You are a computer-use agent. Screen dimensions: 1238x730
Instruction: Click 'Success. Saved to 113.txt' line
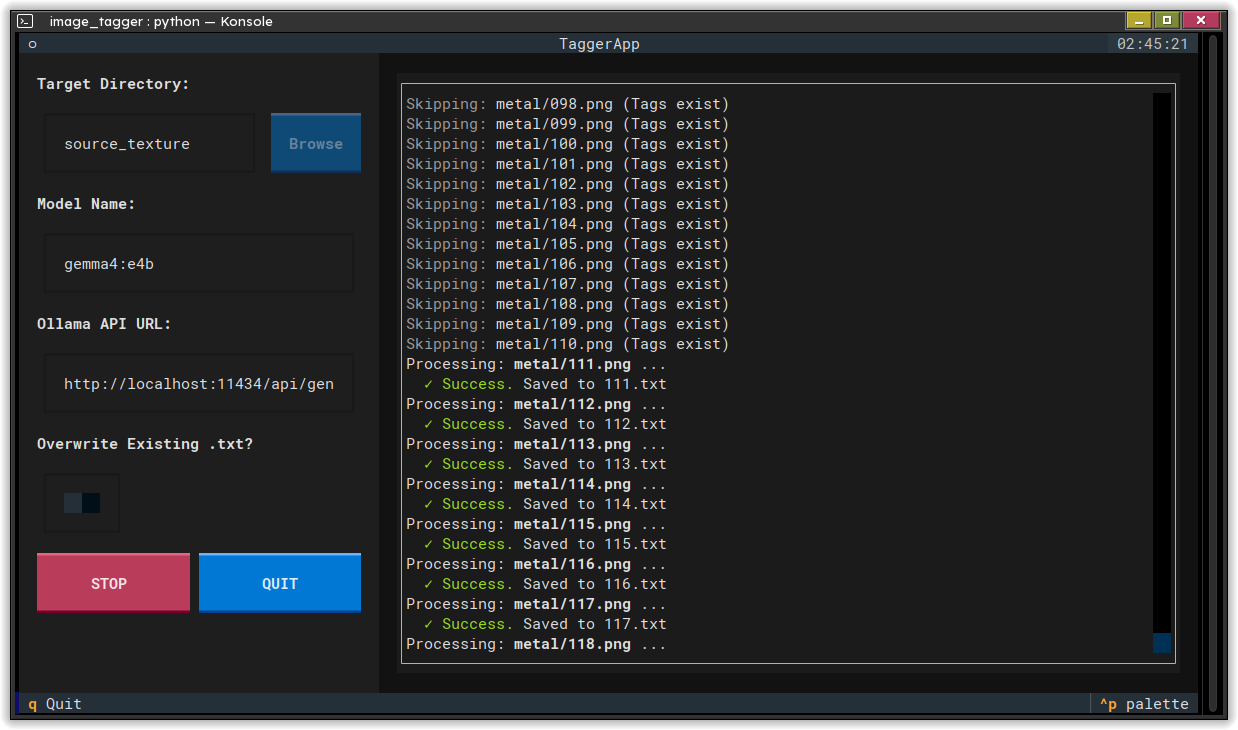(545, 464)
